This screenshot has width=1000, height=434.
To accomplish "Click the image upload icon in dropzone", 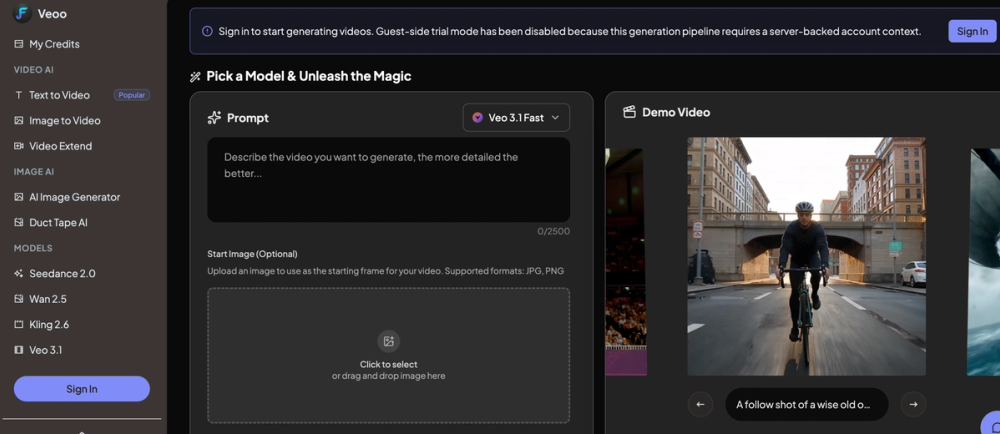I will pos(388,341).
